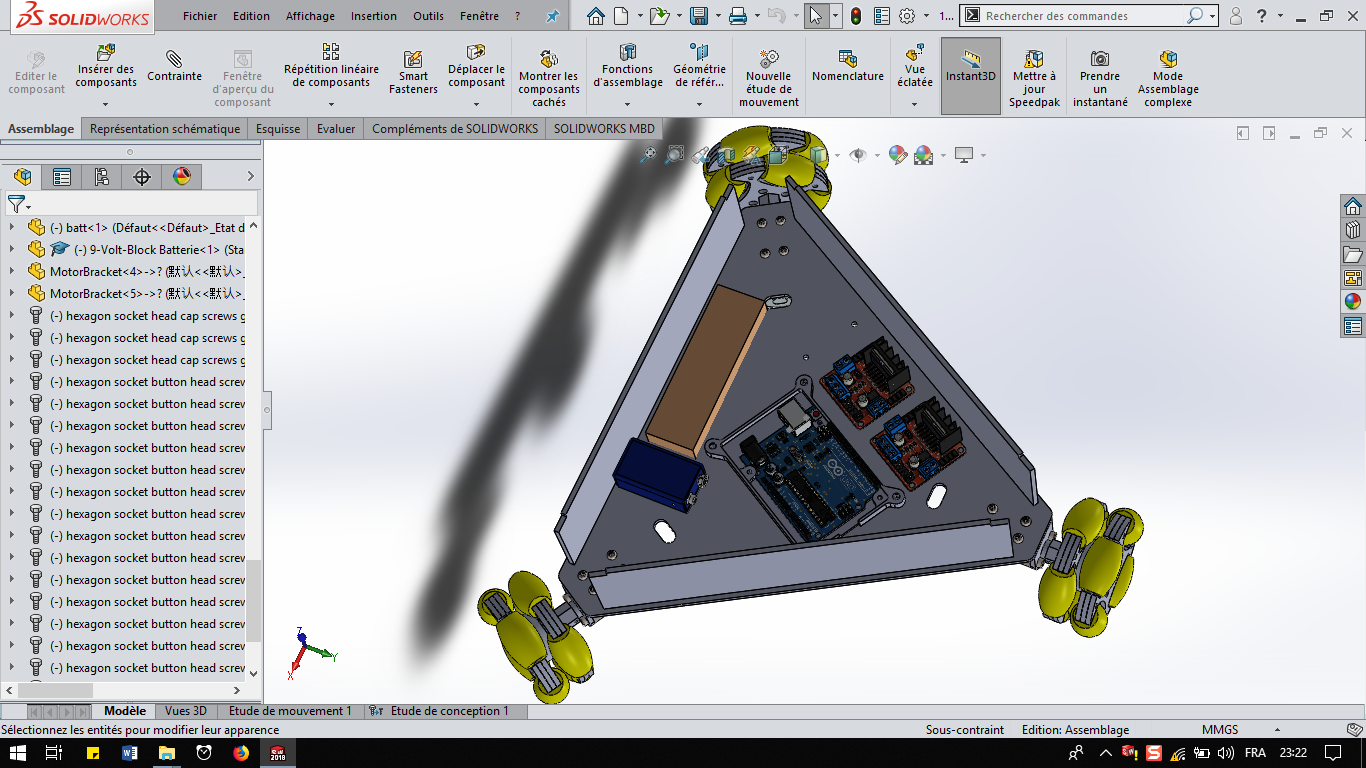Open the FeatureManager design tree tab

(x=22, y=177)
